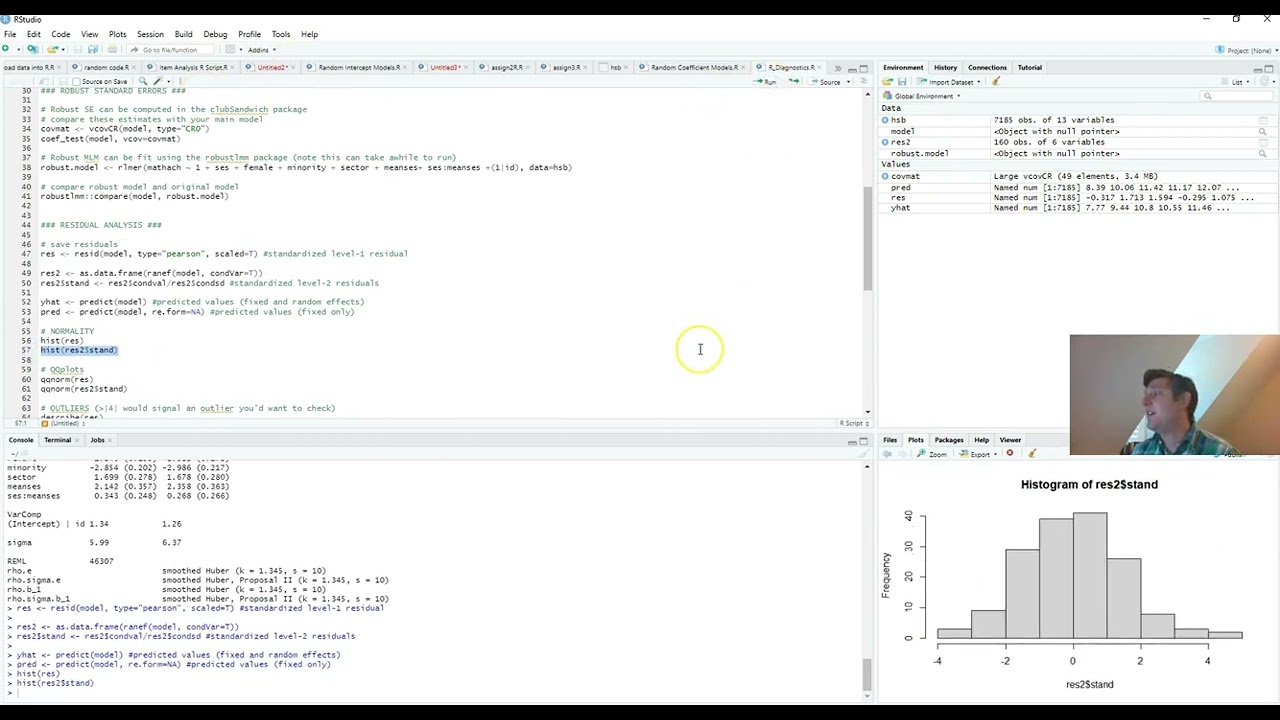Click the Environment search box

1238,96
